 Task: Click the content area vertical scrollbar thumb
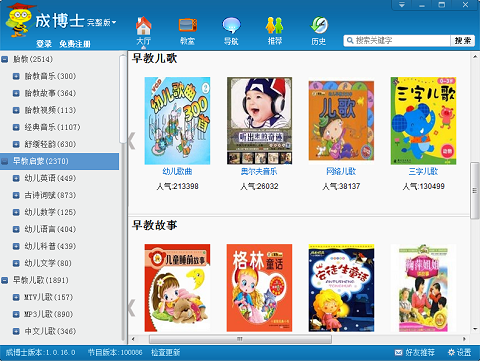pos(474,190)
